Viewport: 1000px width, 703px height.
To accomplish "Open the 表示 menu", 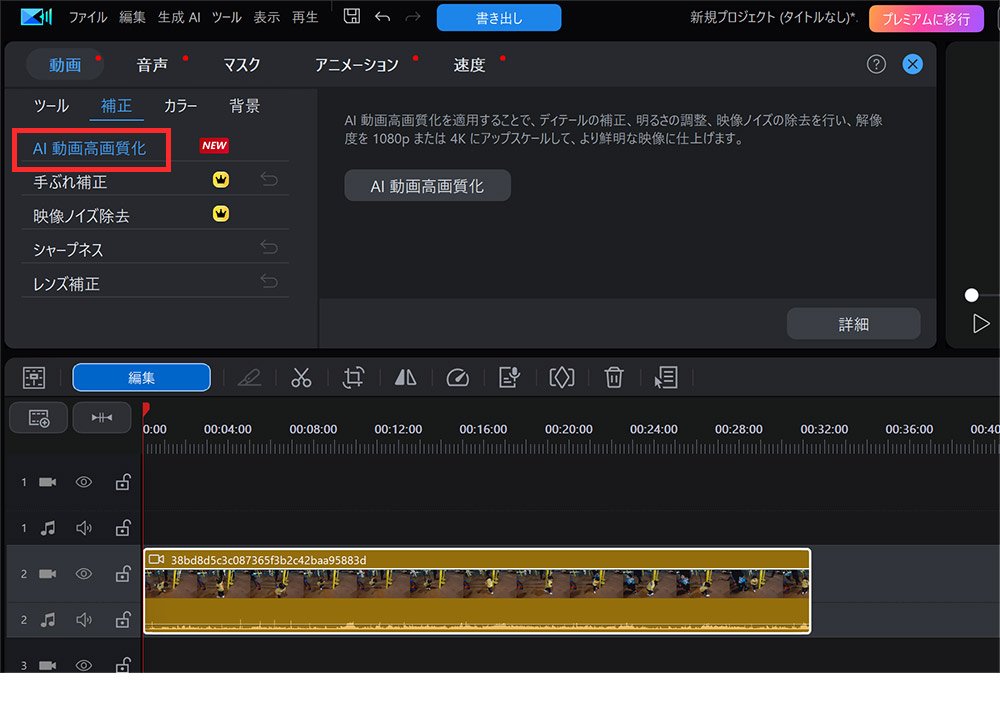I will [266, 17].
